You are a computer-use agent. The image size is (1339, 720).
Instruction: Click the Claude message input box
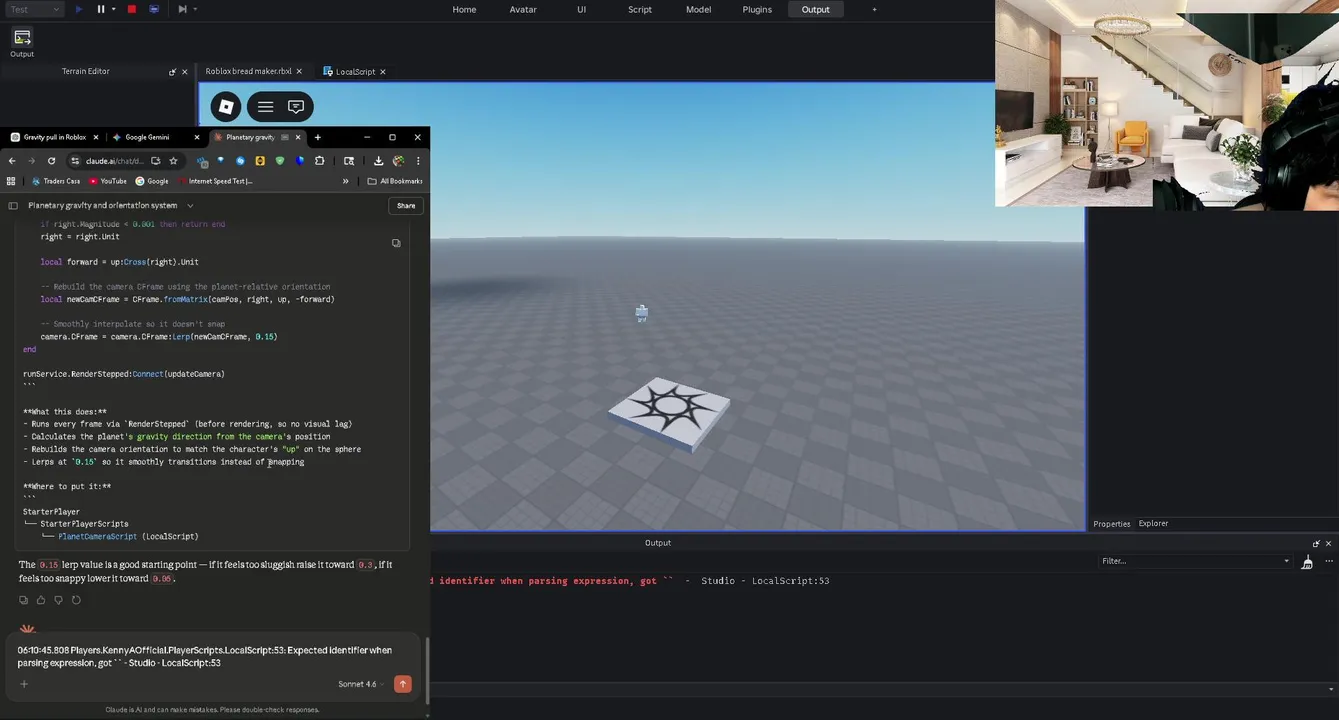214,656
